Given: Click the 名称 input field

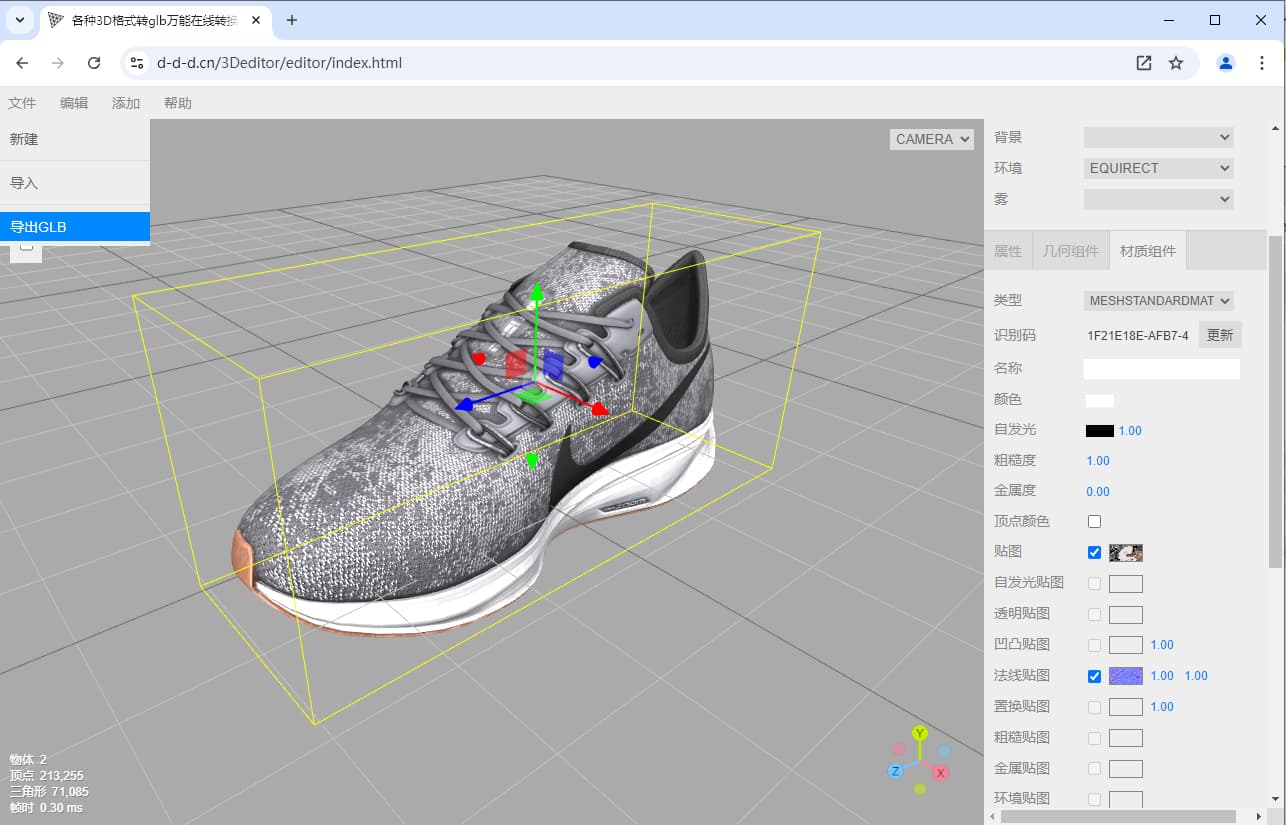Looking at the screenshot, I should [1162, 369].
